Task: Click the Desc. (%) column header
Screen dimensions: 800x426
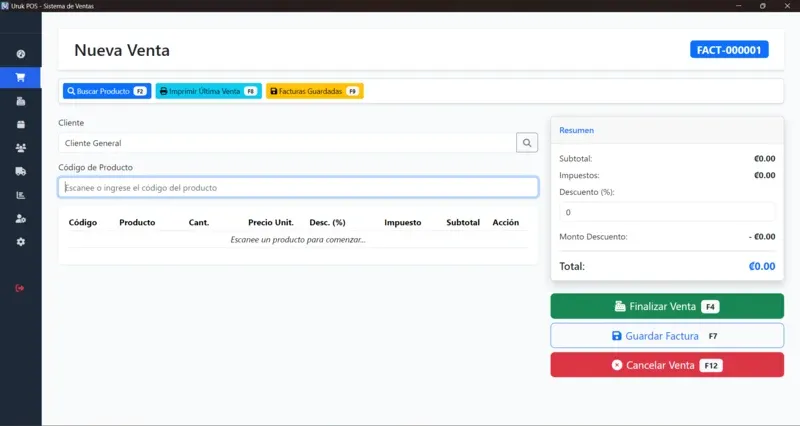Action: point(328,222)
